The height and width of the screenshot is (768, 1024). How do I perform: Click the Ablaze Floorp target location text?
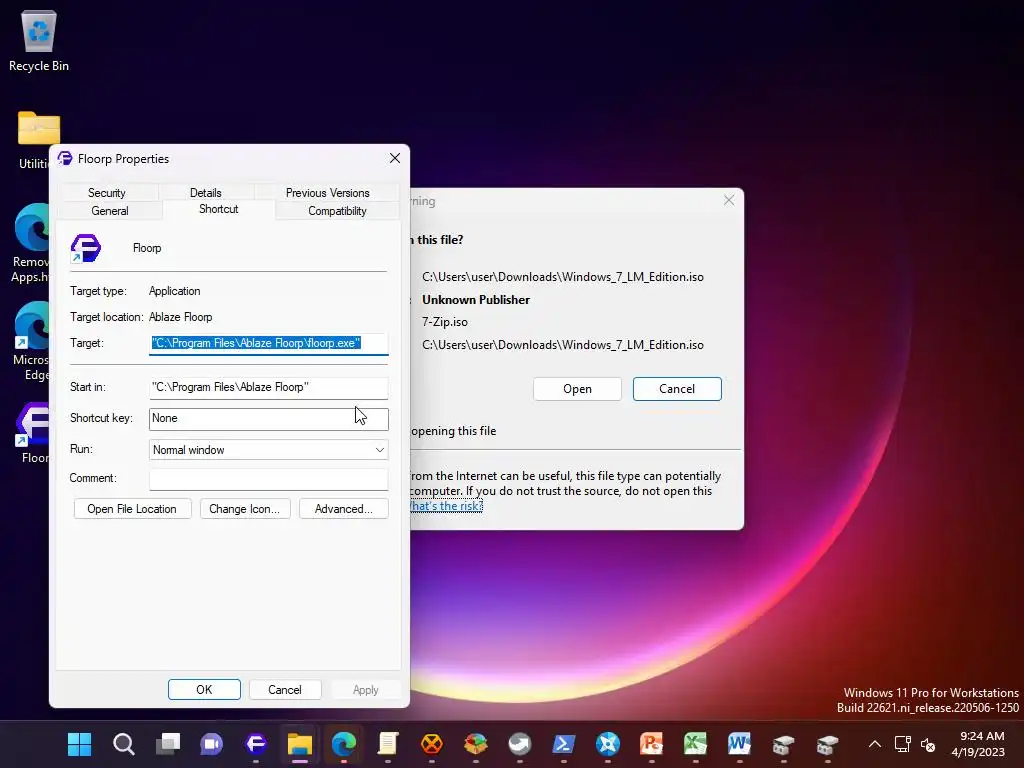coord(181,317)
